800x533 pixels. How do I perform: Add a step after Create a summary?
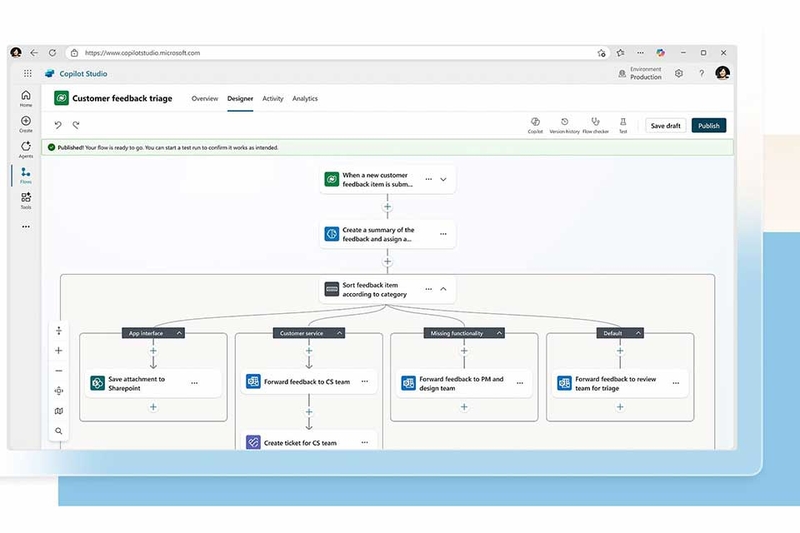(x=387, y=261)
